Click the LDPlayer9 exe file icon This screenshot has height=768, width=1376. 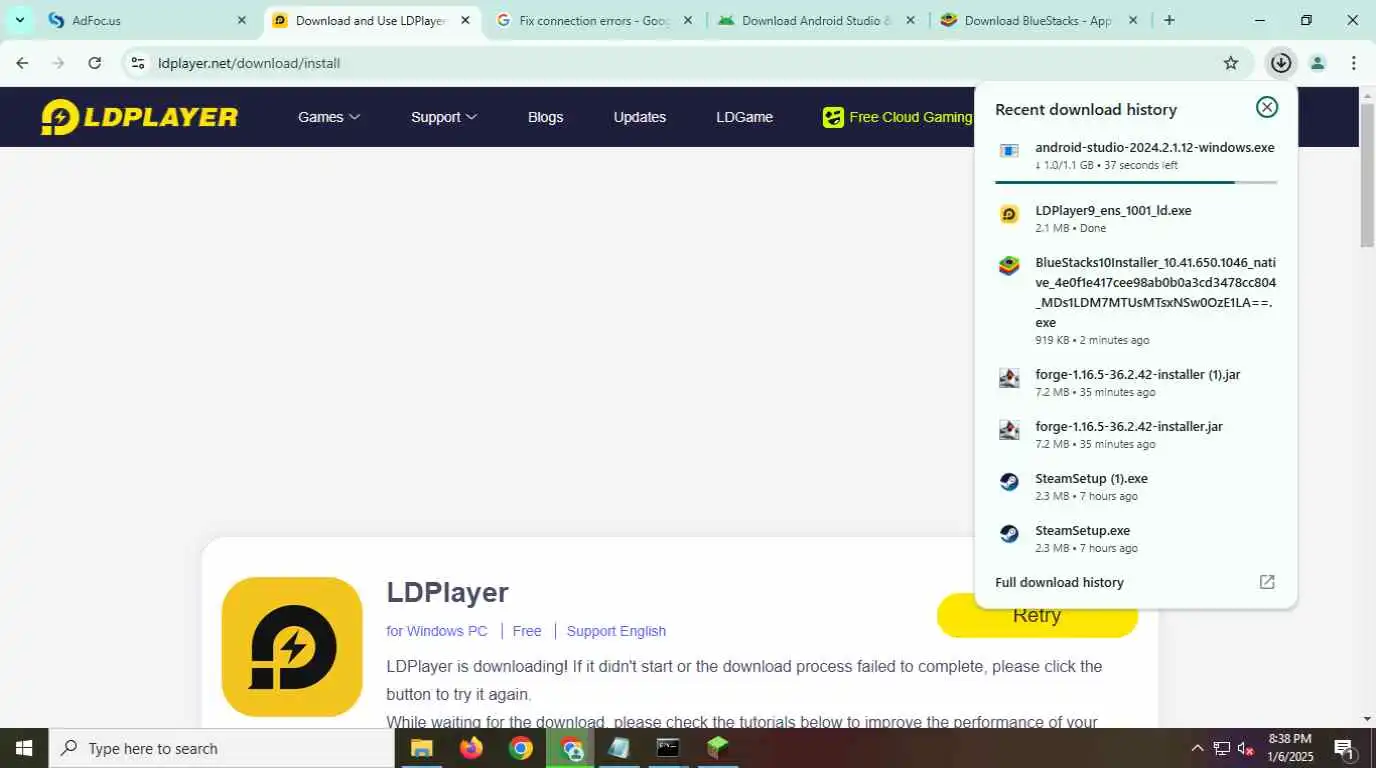point(1009,214)
